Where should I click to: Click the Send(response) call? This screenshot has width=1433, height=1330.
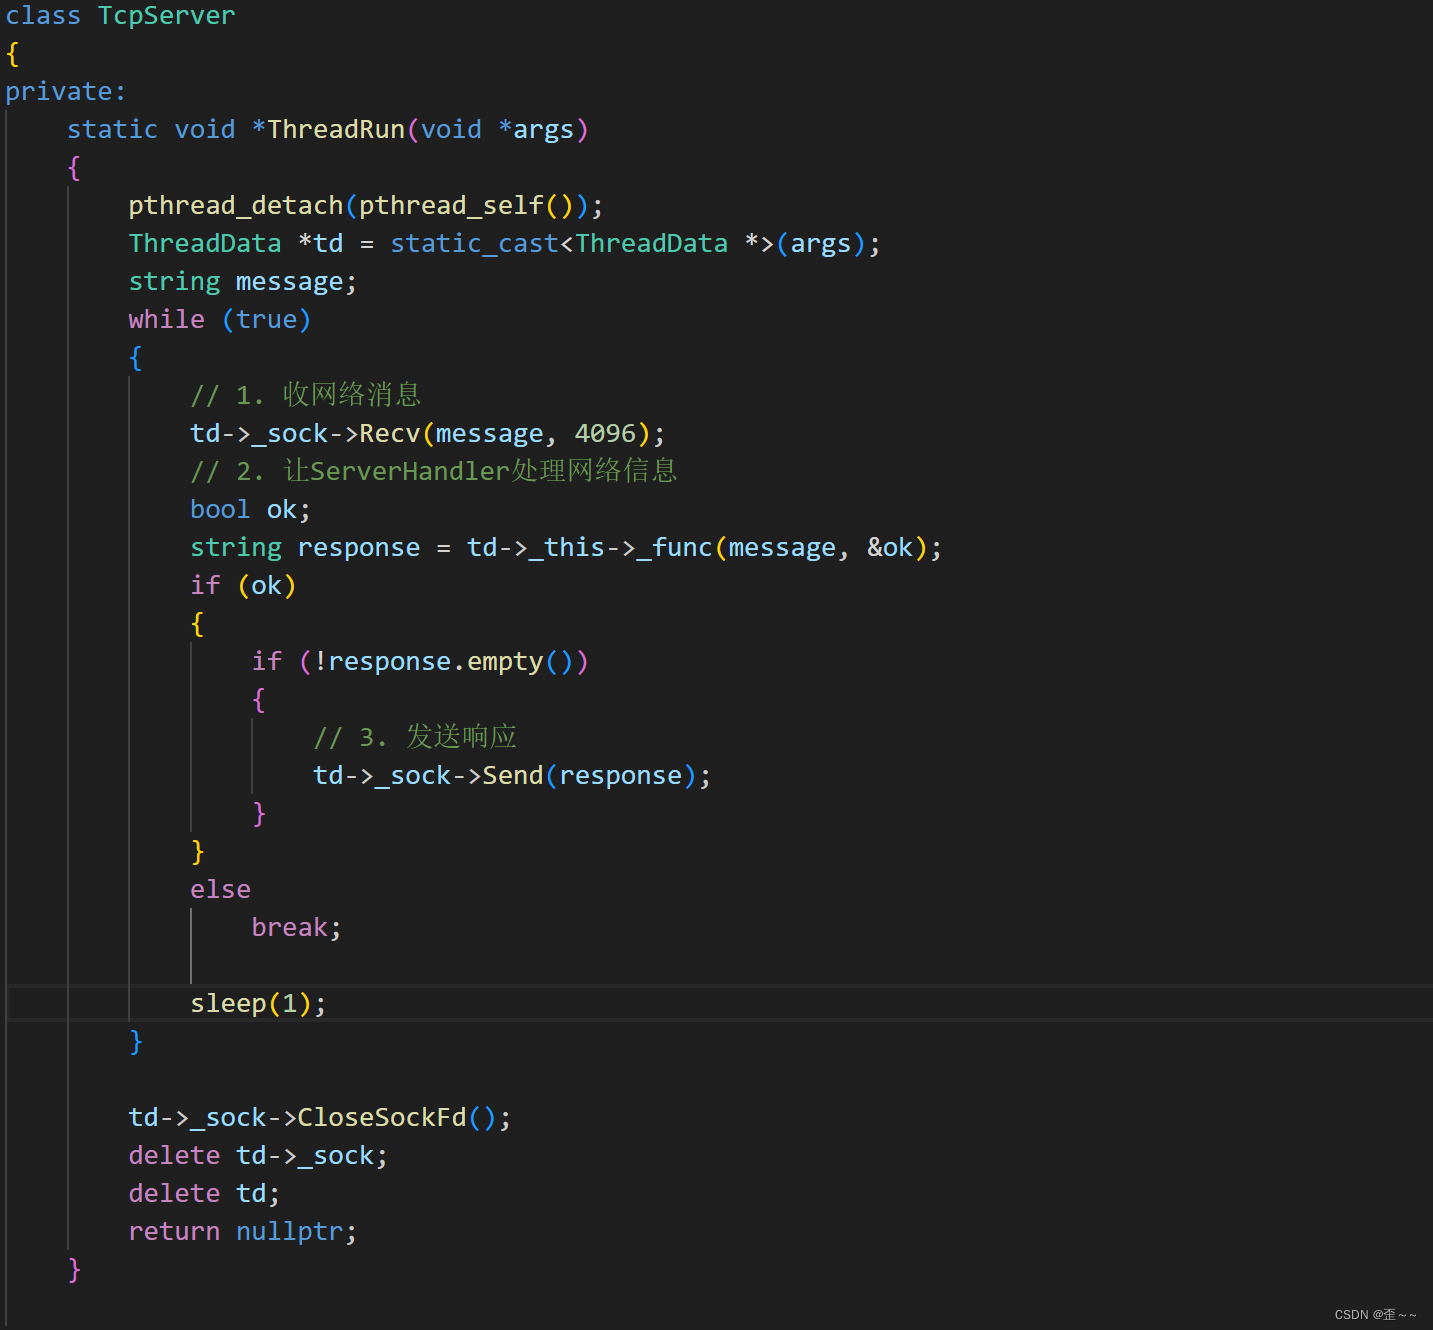pyautogui.click(x=590, y=776)
